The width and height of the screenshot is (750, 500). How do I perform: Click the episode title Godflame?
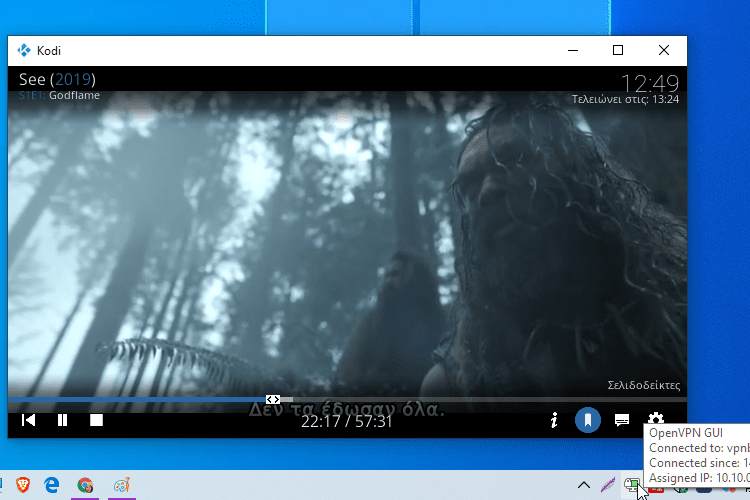tap(74, 95)
